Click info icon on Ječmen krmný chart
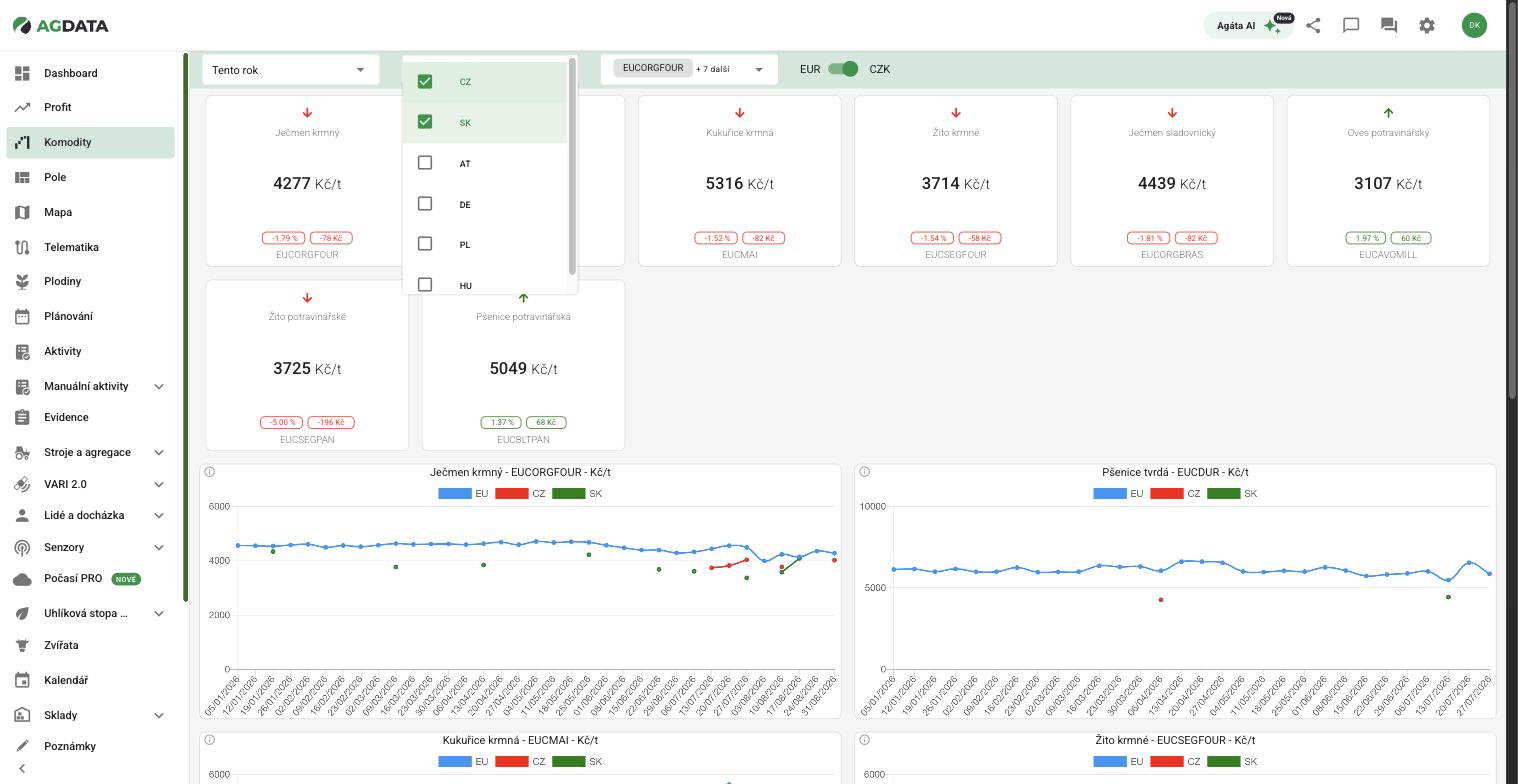1518x784 pixels. (210, 472)
